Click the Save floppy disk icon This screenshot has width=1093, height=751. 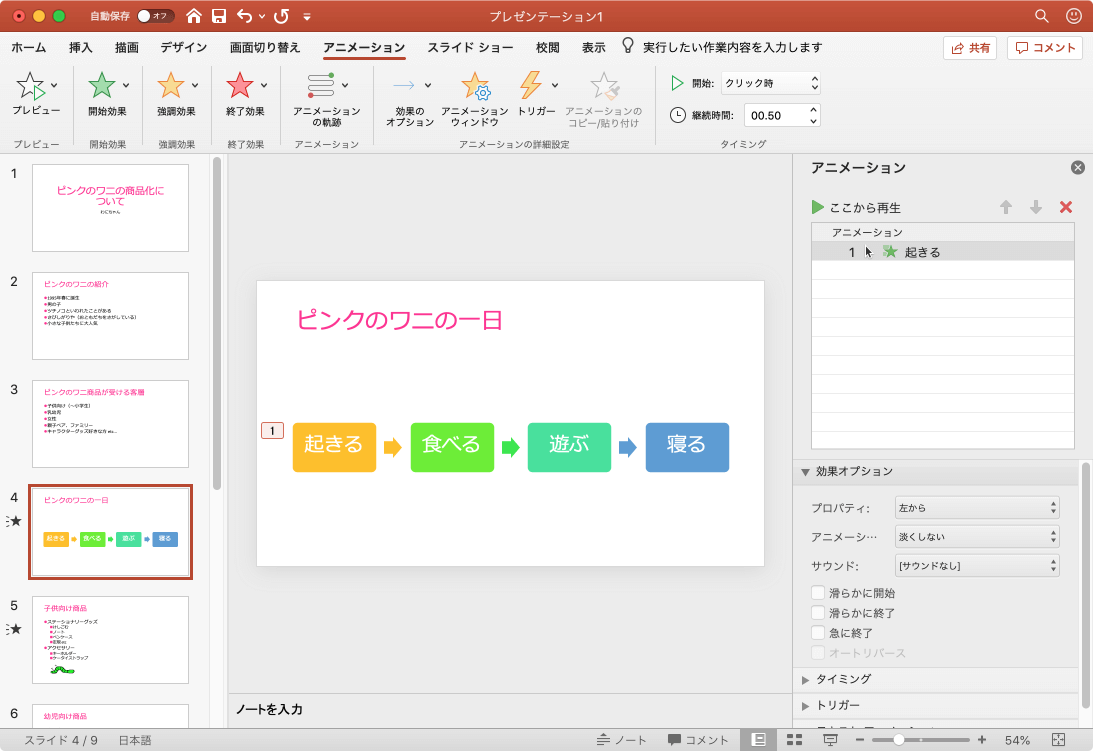219,16
